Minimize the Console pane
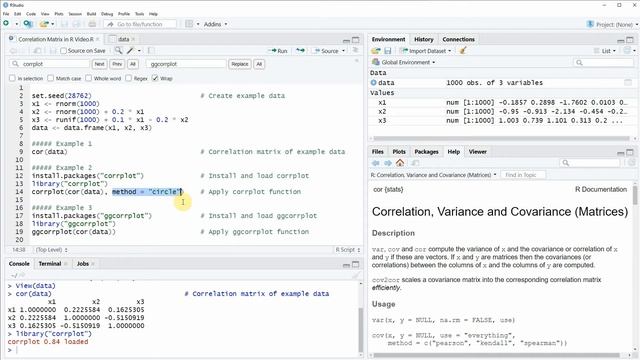 346,265
